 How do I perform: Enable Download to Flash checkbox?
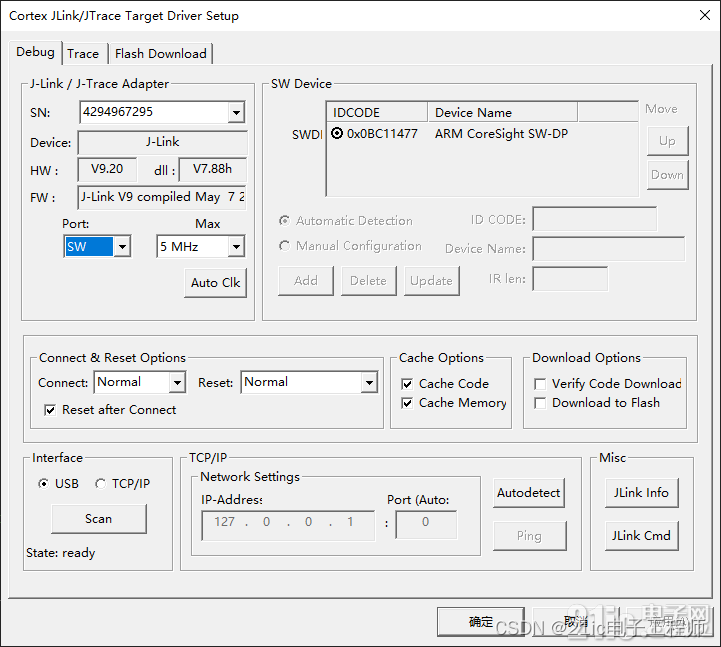tap(540, 403)
